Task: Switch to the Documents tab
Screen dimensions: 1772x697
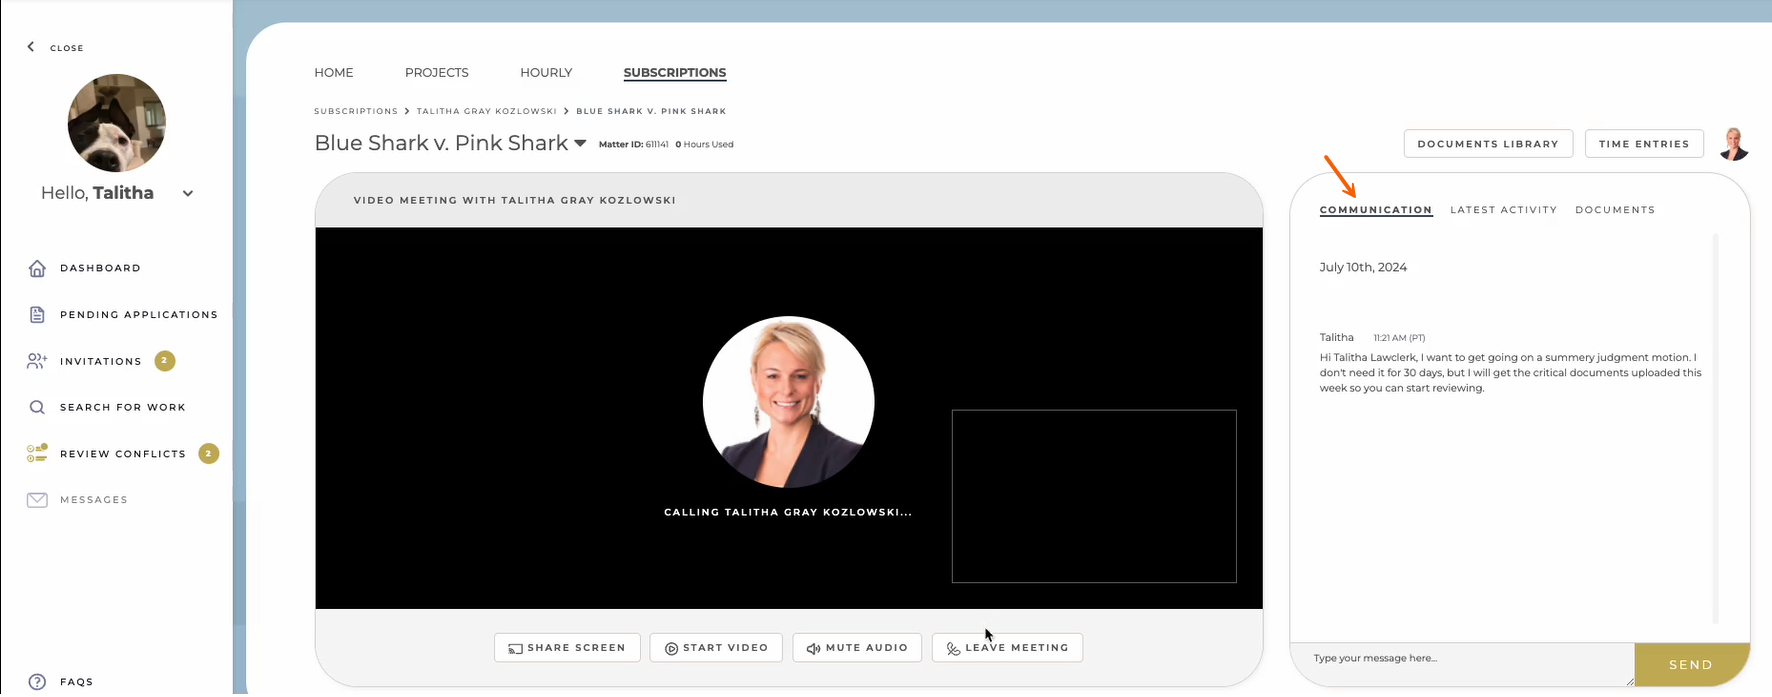Action: click(1615, 210)
